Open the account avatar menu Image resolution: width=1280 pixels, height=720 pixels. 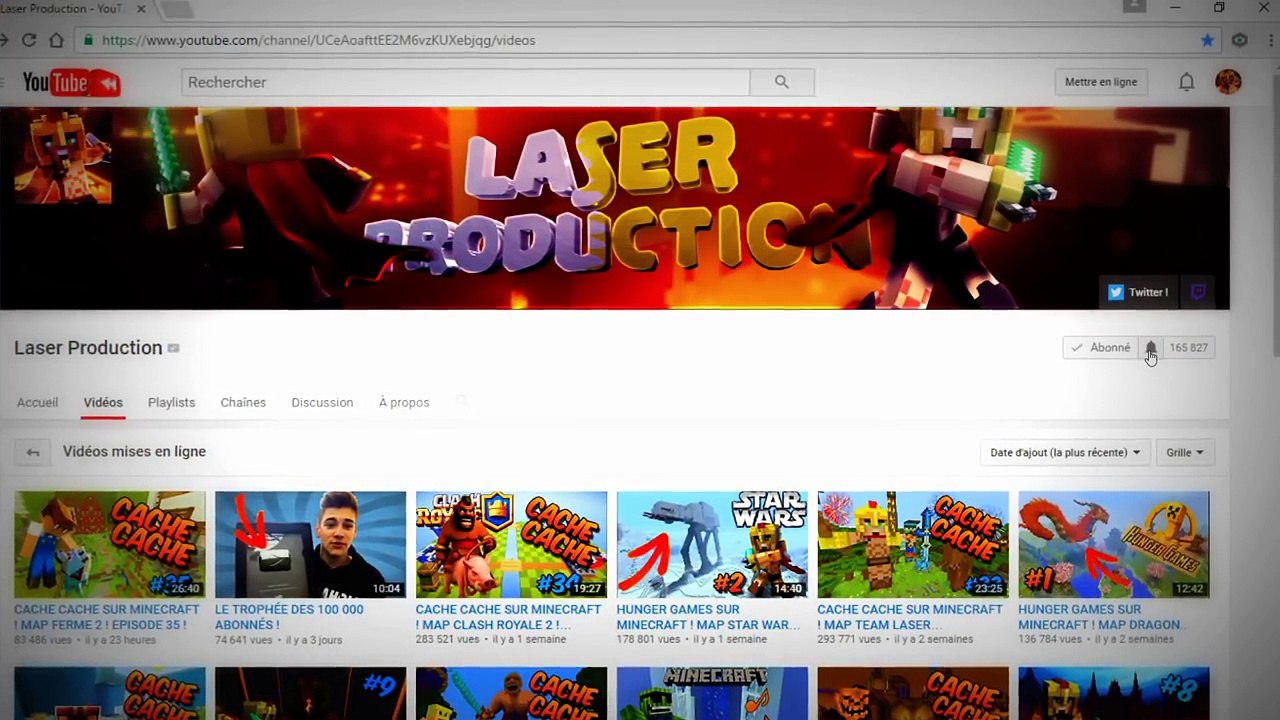[1228, 82]
